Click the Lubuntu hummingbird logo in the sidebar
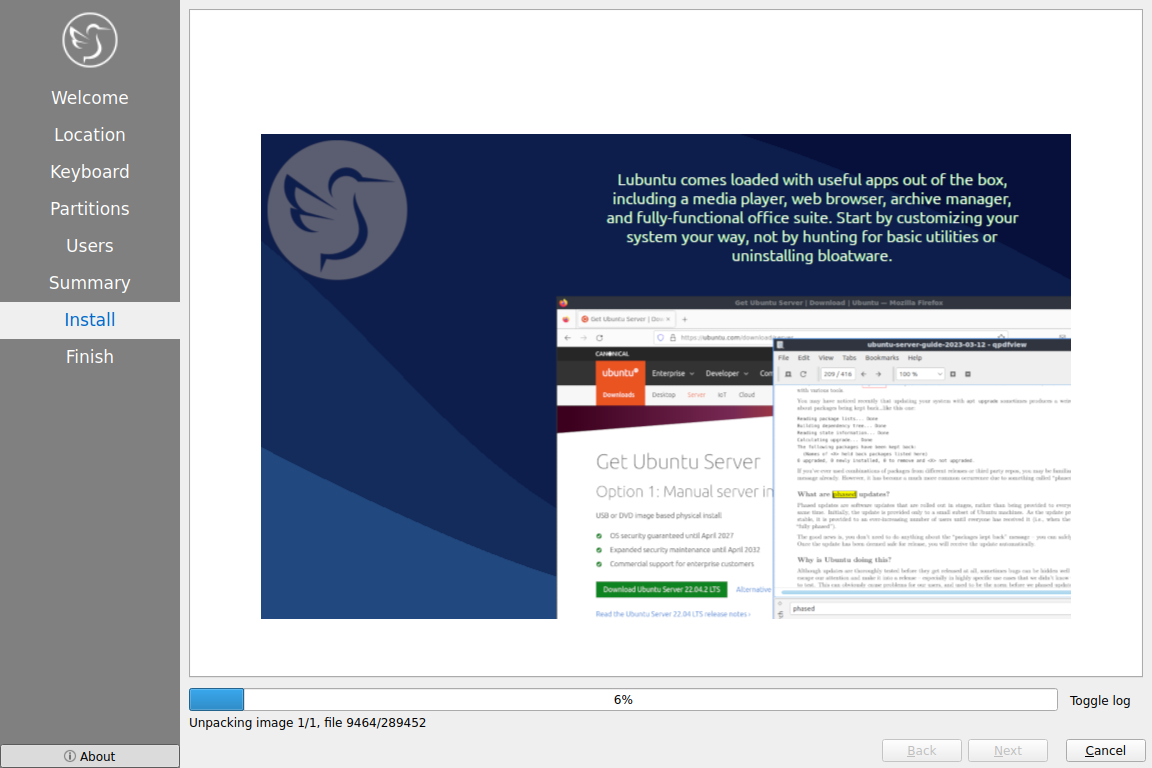1152x768 pixels. (90, 40)
